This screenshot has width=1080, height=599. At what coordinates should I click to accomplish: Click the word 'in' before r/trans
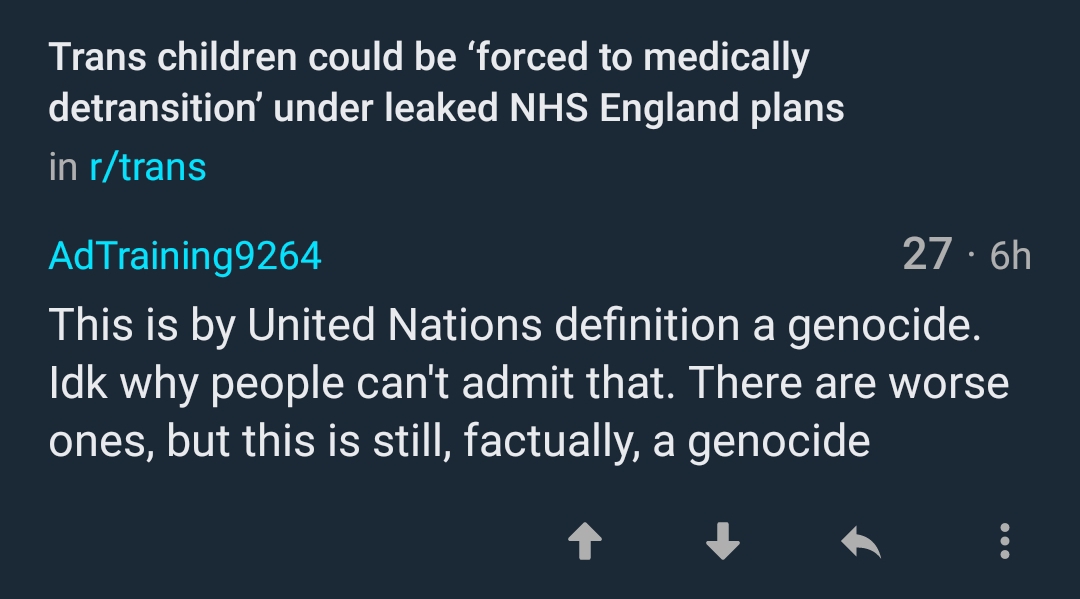(x=62, y=167)
